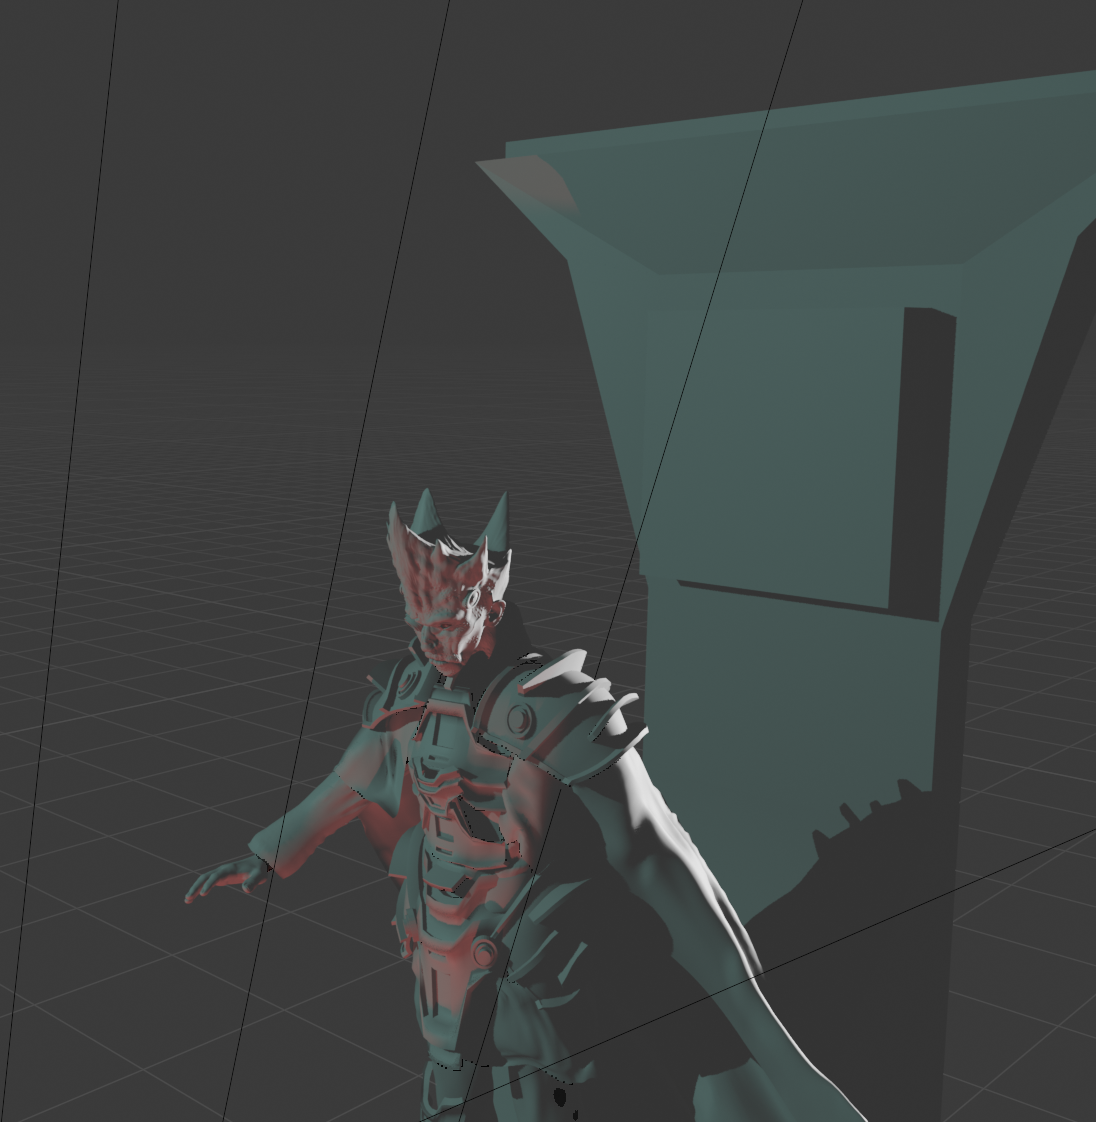Image resolution: width=1096 pixels, height=1122 pixels.
Task: Click the tall left horn on the head
Action: [x=425, y=511]
